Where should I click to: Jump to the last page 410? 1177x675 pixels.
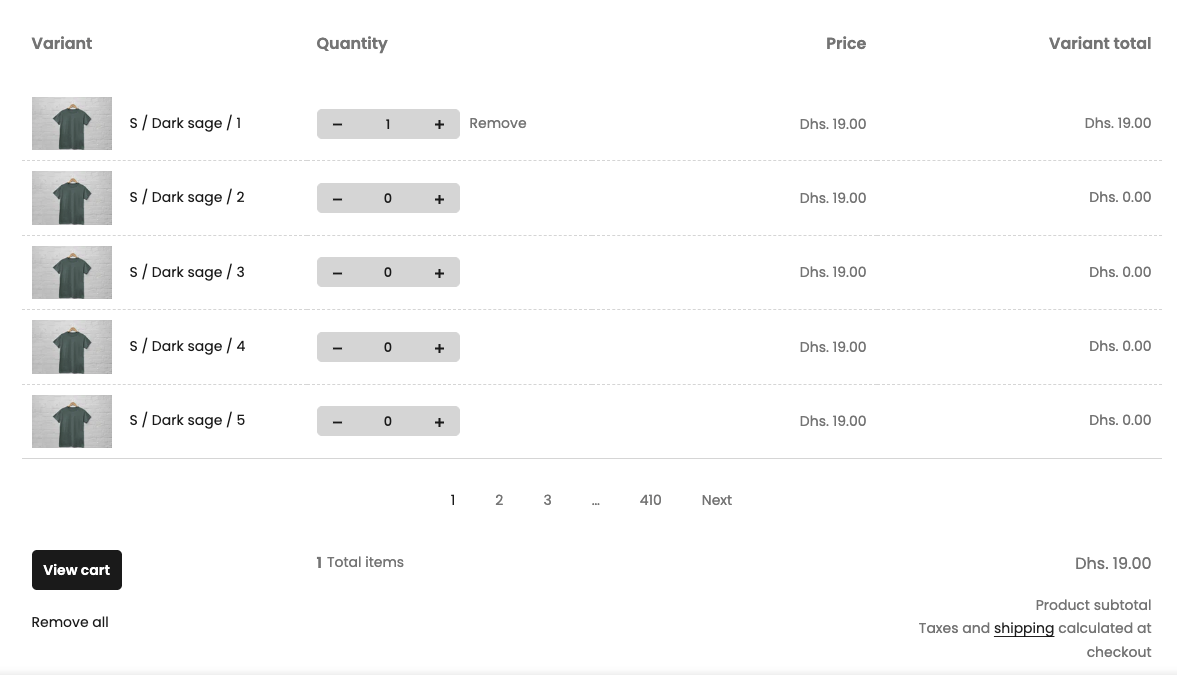[650, 500]
